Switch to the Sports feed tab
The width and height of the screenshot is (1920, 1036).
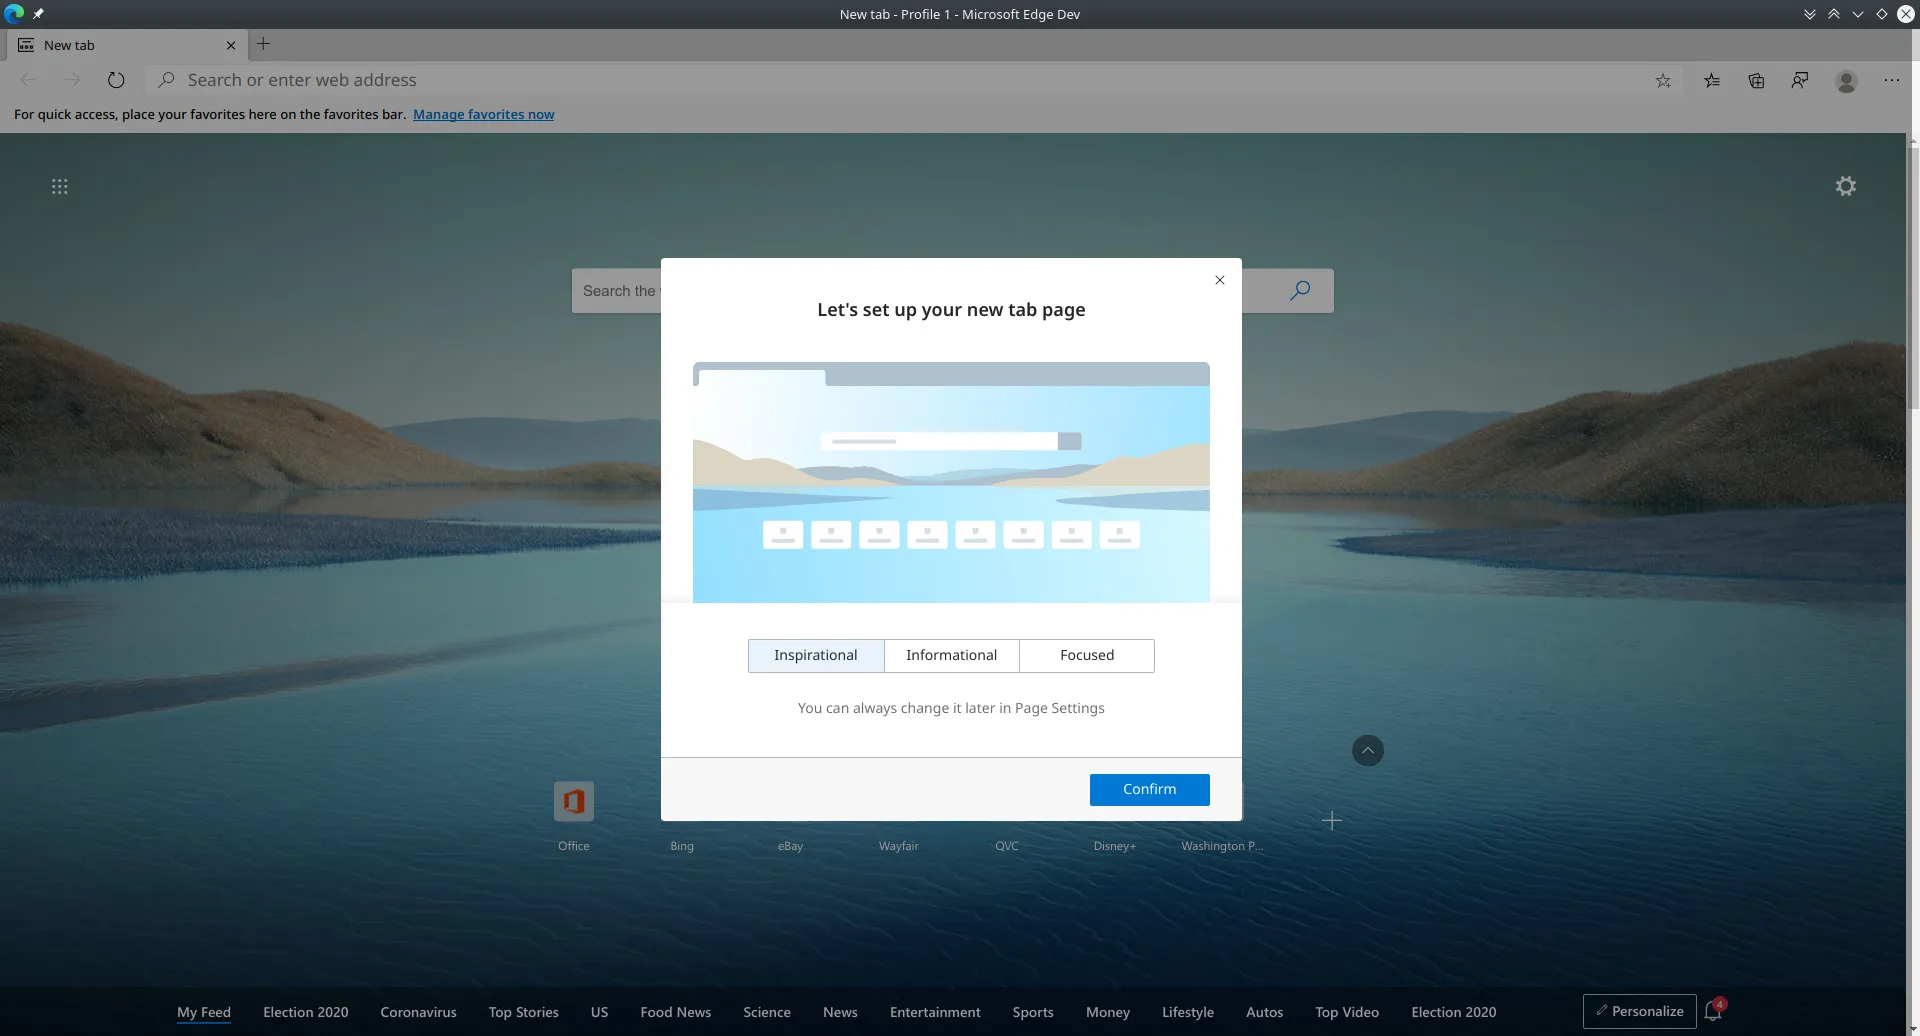pyautogui.click(x=1032, y=1012)
